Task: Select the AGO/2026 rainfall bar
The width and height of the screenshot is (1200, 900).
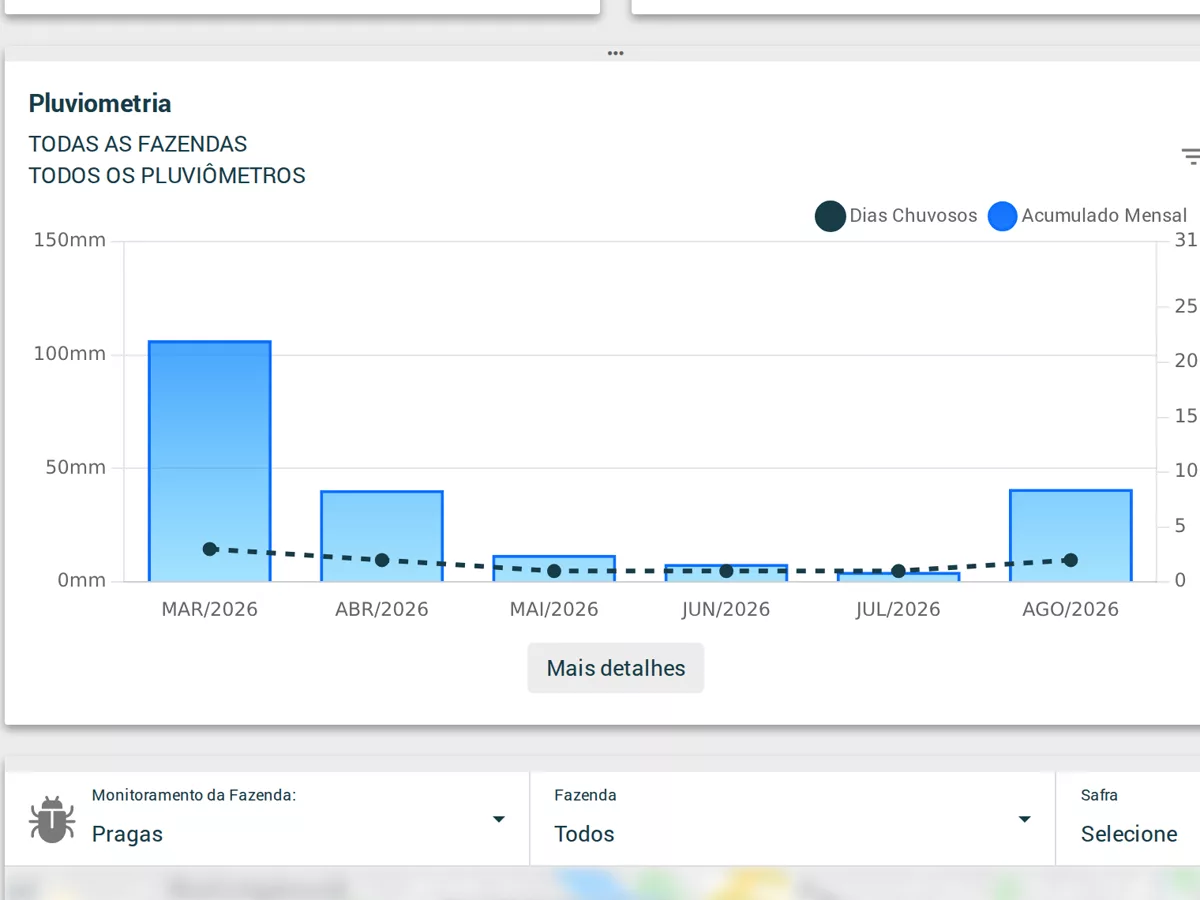Action: [1070, 536]
